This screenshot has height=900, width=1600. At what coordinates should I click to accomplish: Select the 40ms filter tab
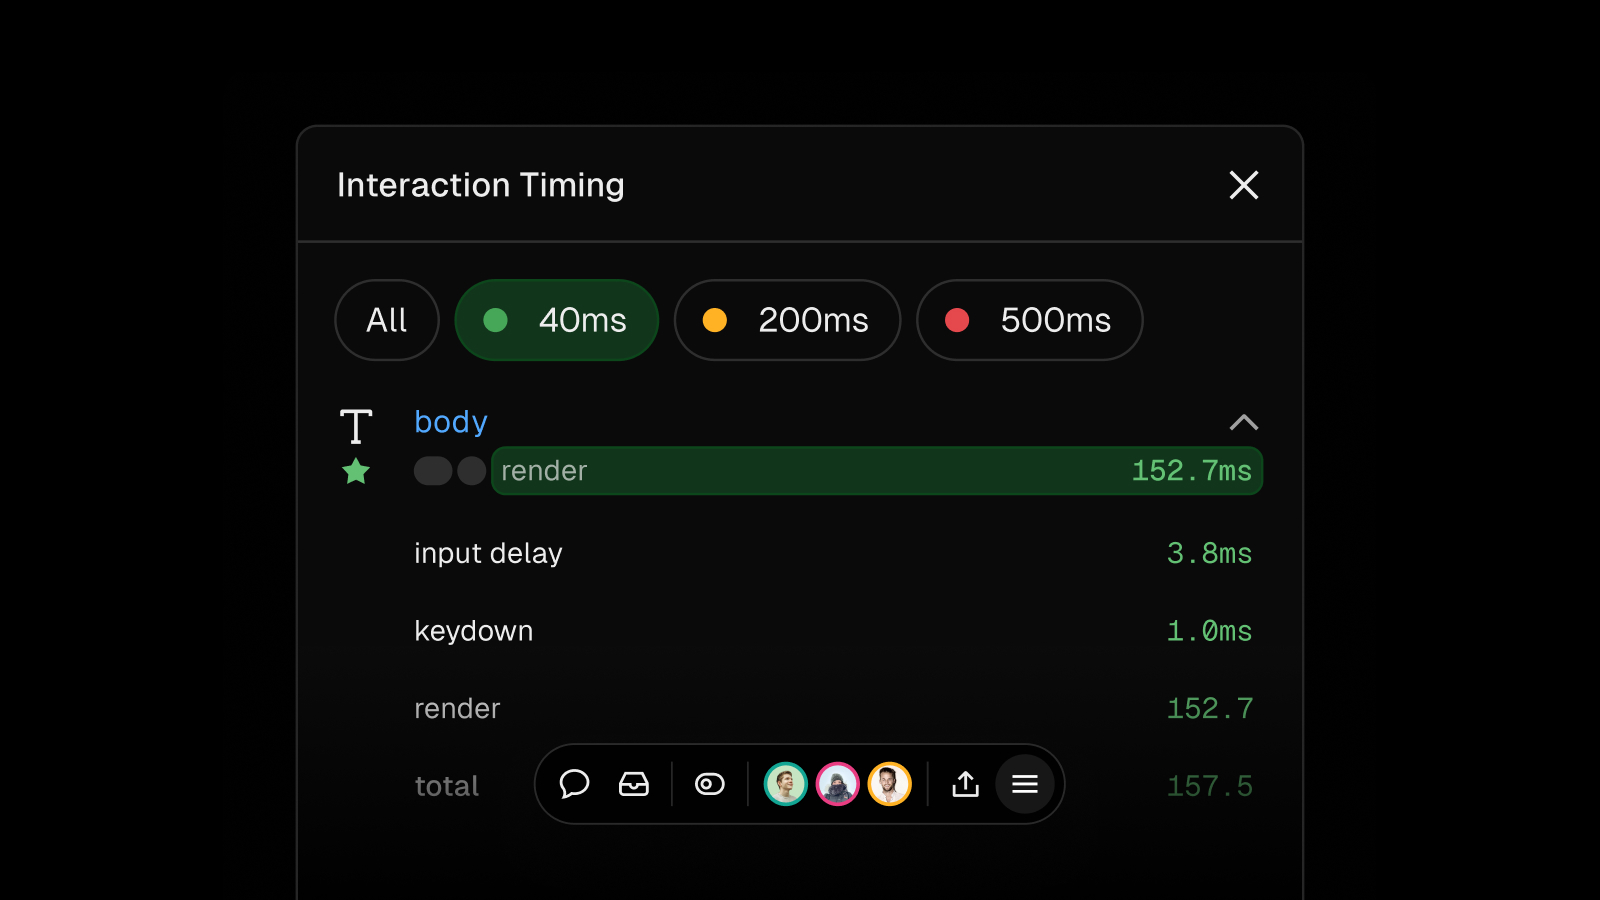556,320
